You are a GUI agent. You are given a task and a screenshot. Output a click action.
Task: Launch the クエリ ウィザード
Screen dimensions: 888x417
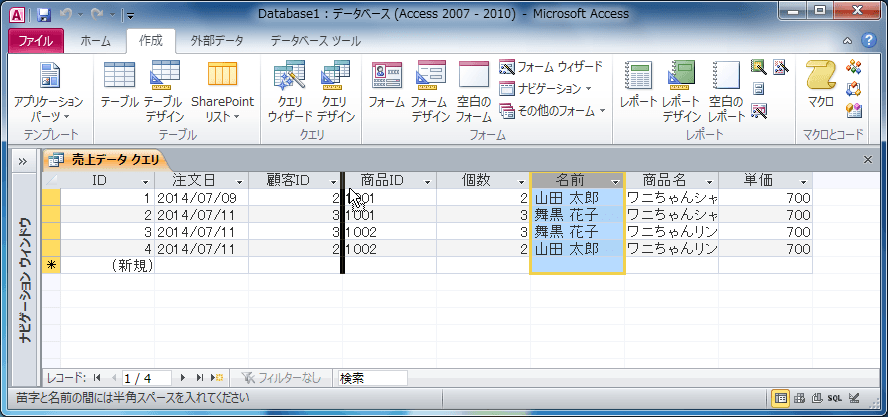[x=290, y=92]
